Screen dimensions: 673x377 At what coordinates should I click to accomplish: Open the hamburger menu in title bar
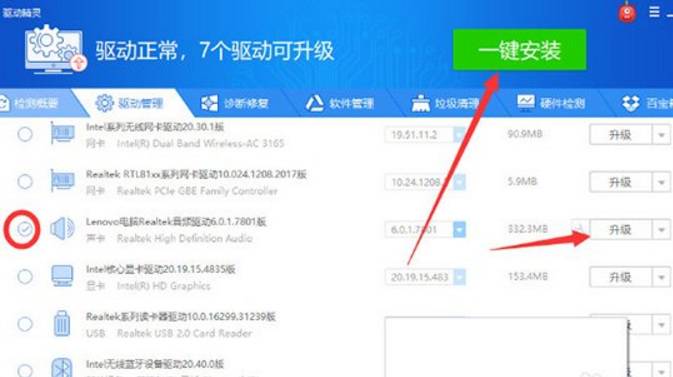coord(654,12)
